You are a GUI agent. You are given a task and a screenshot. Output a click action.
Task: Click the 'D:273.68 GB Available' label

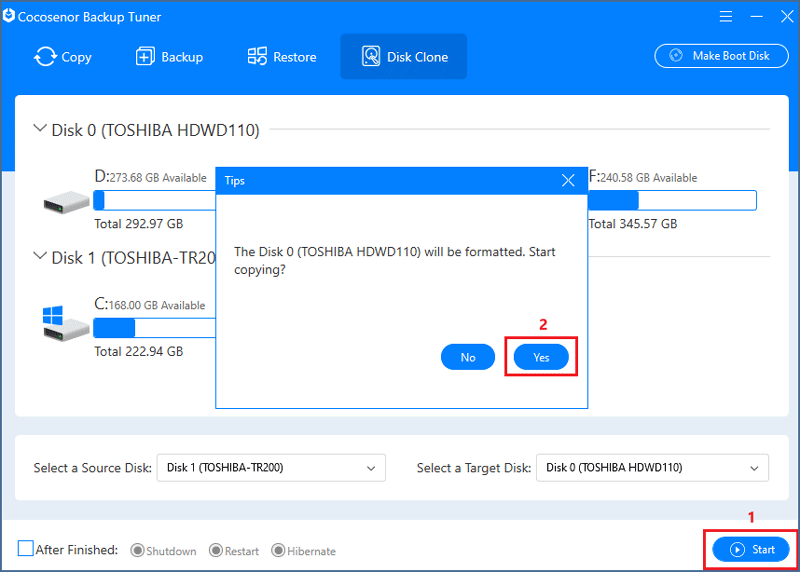151,177
